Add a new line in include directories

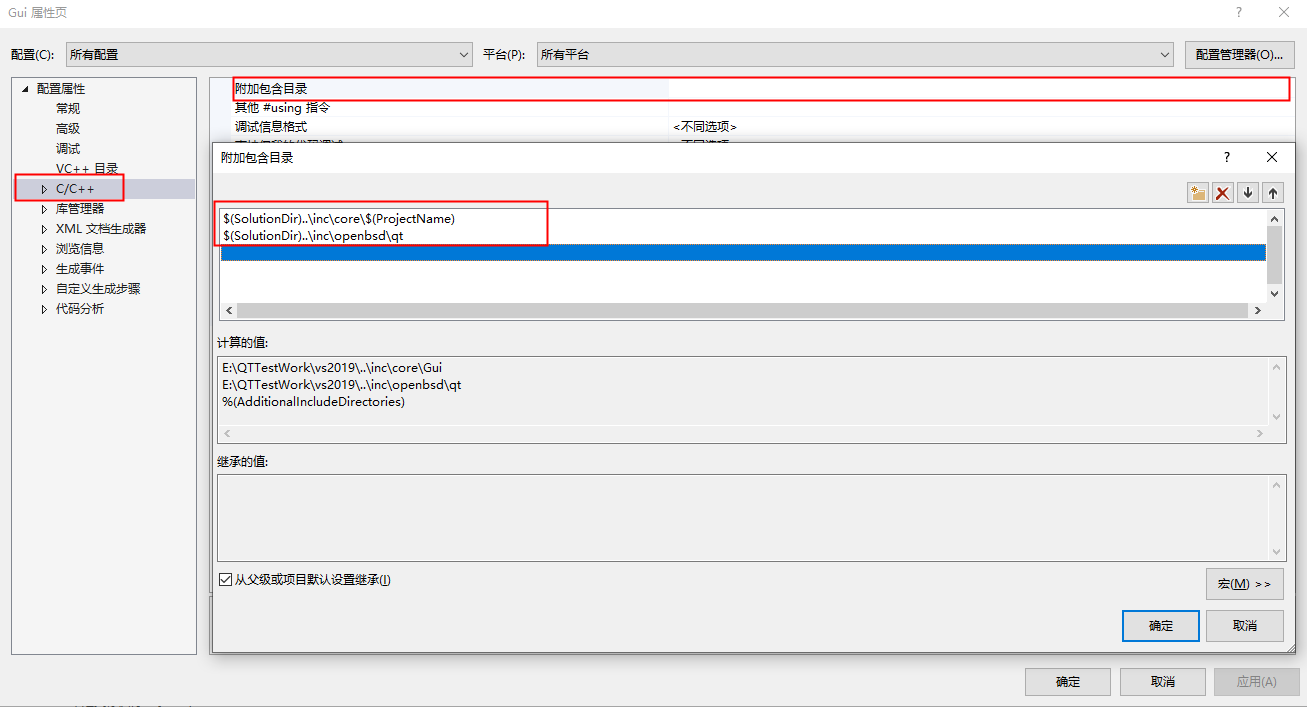tap(1197, 193)
